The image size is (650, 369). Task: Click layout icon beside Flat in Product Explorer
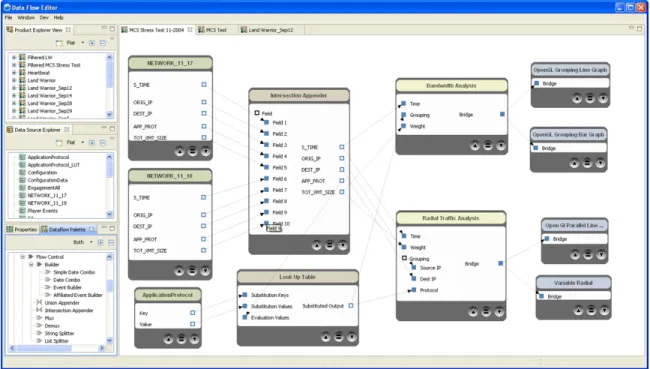[59, 43]
